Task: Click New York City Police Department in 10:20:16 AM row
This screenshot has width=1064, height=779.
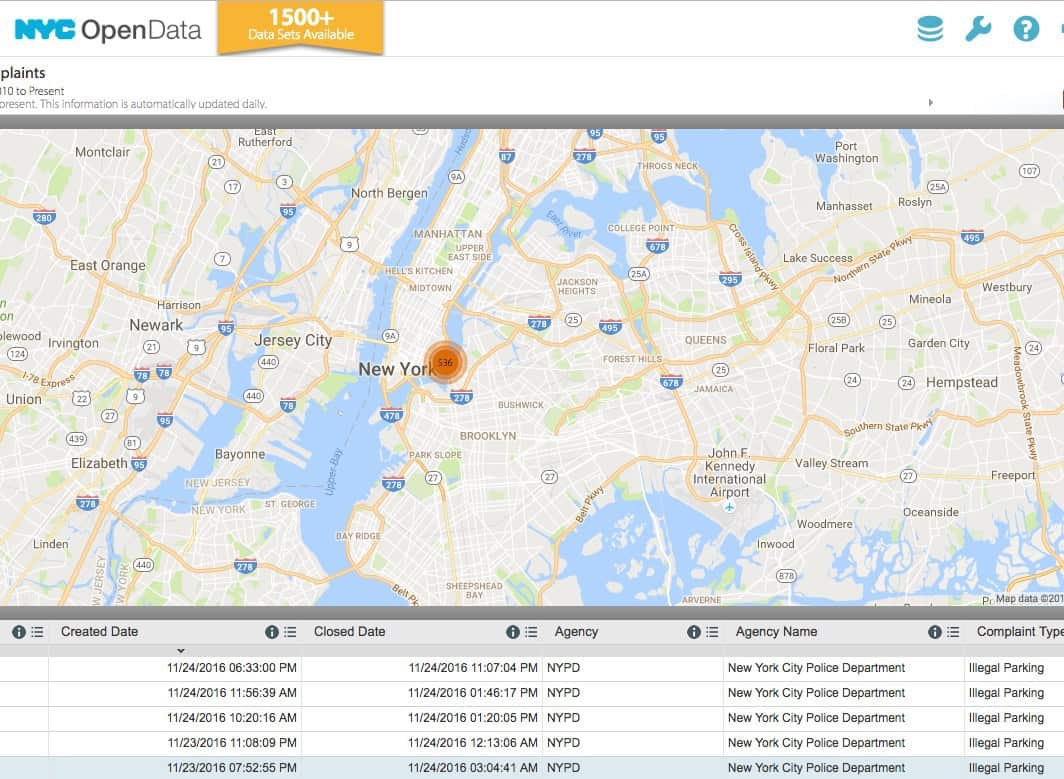Action: pyautogui.click(x=816, y=718)
